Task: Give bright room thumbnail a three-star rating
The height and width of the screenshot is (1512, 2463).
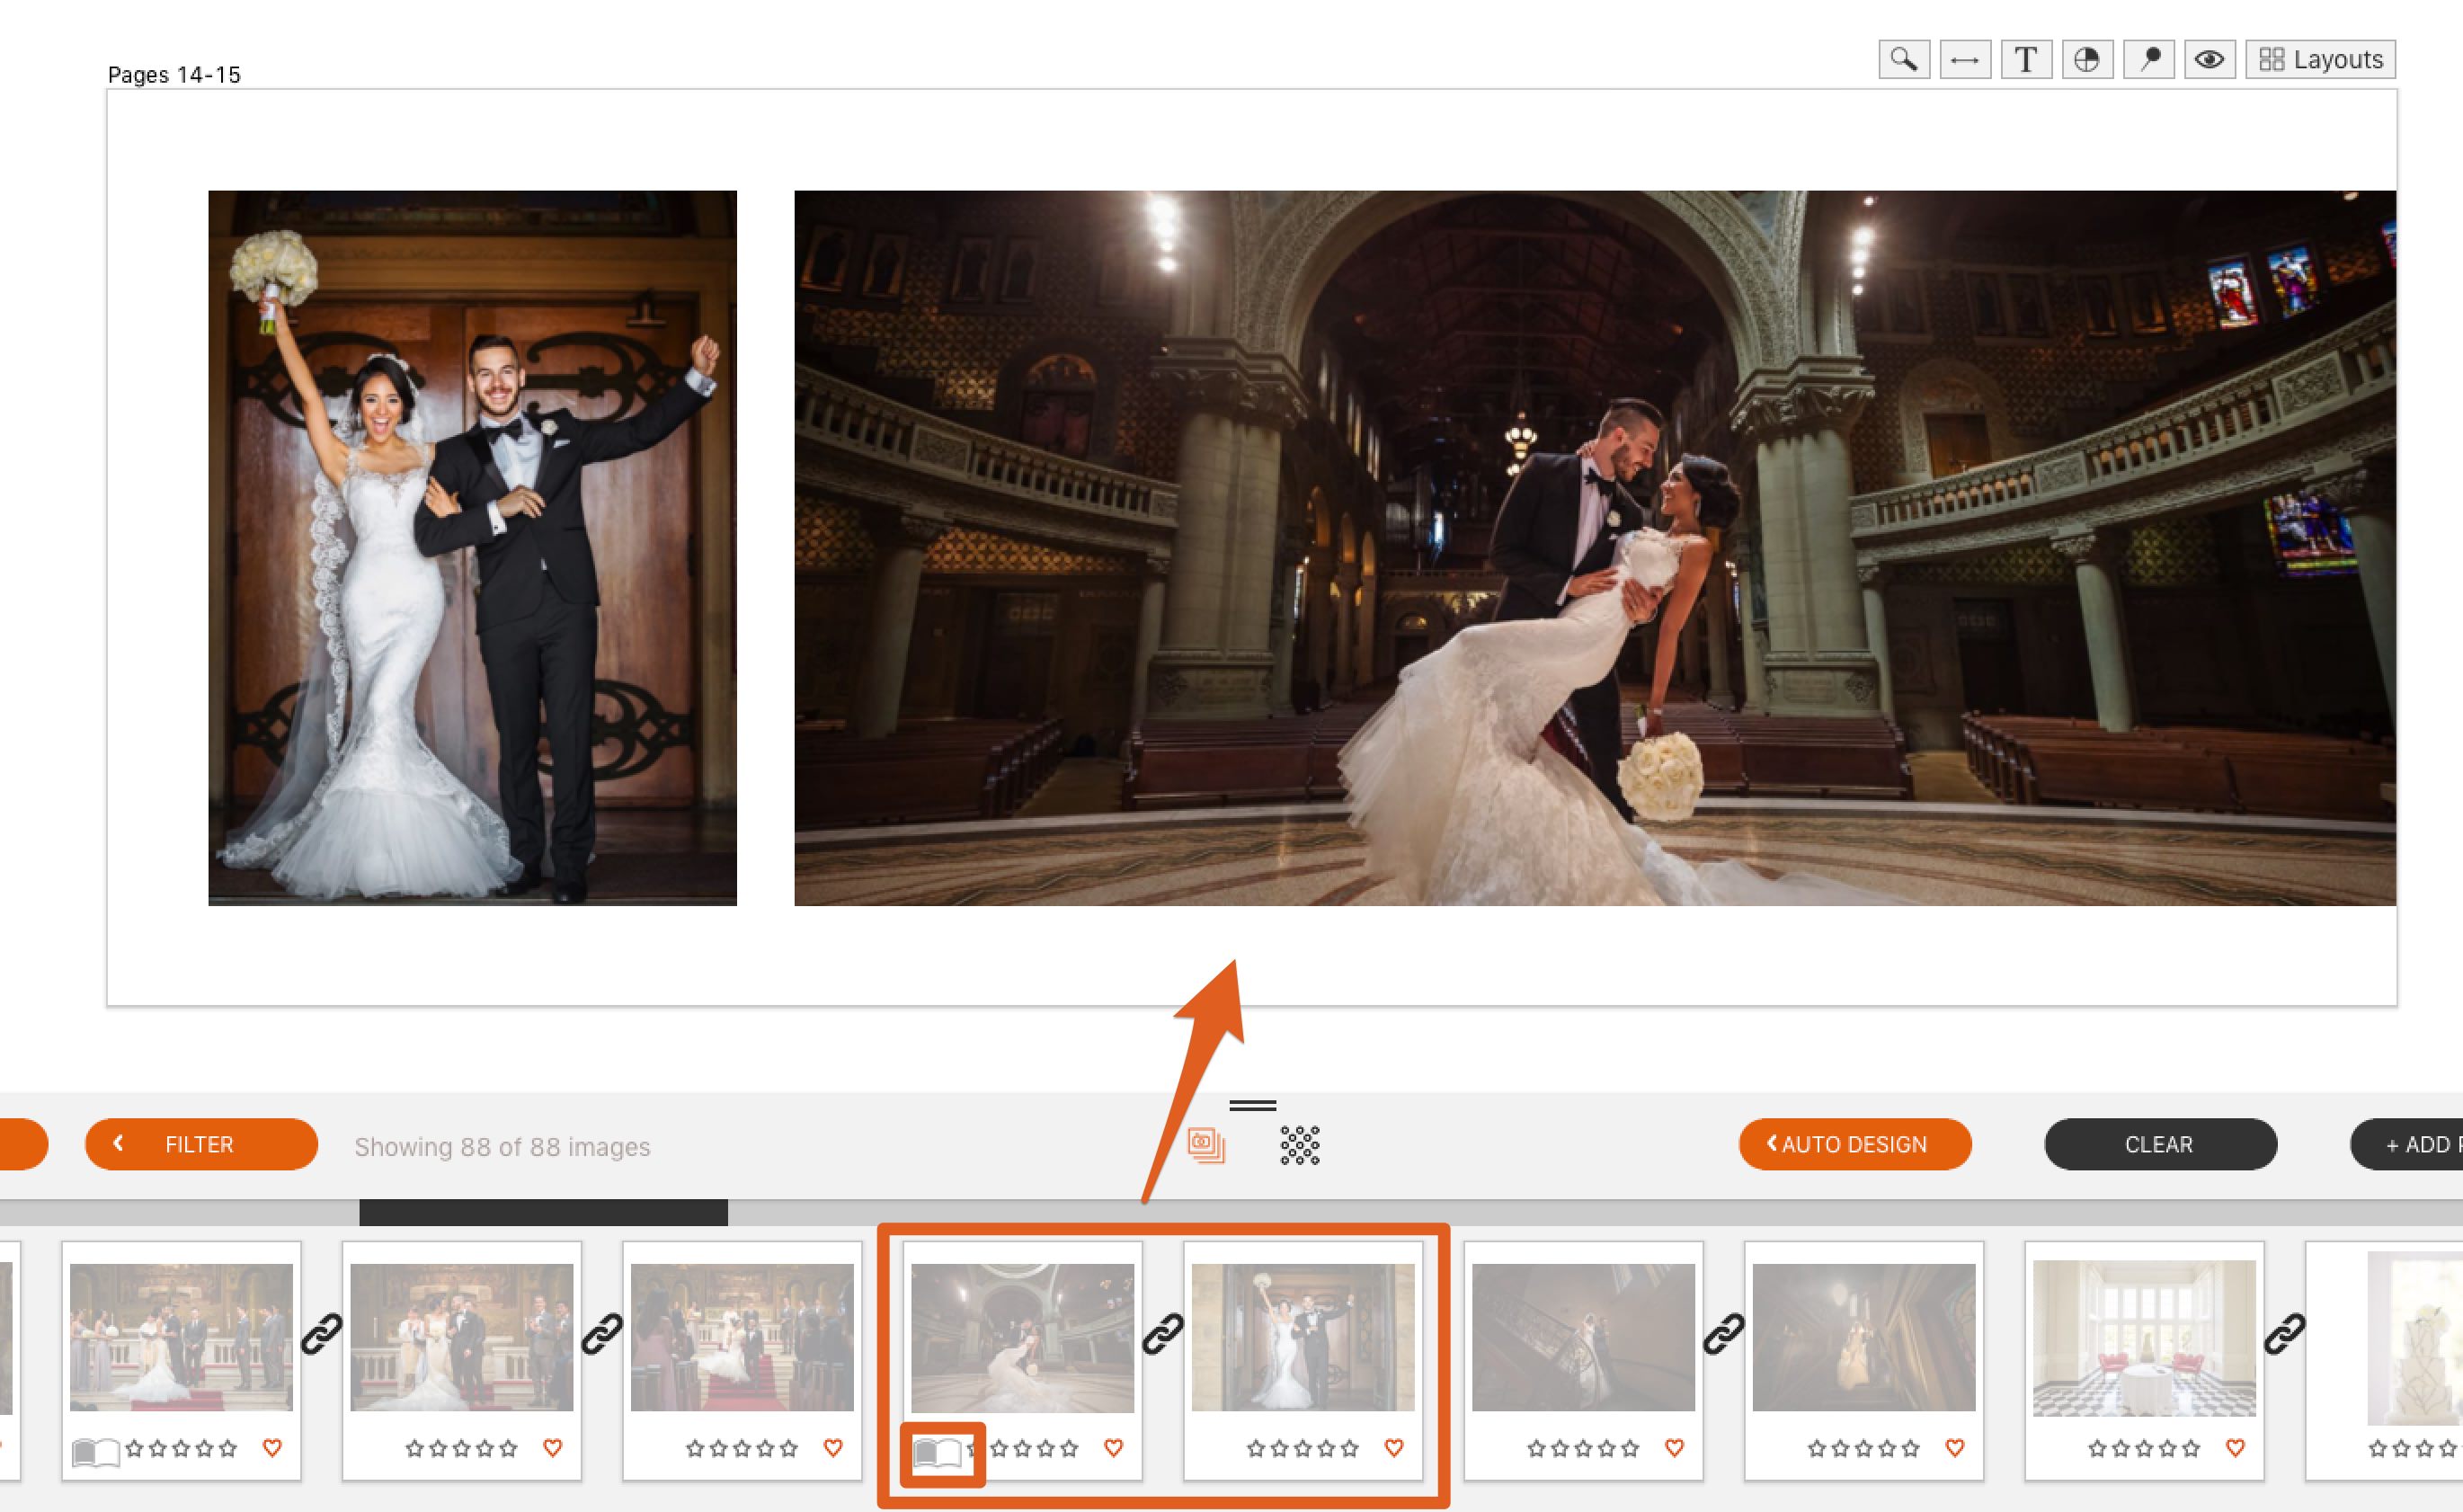Action: pos(2145,1448)
